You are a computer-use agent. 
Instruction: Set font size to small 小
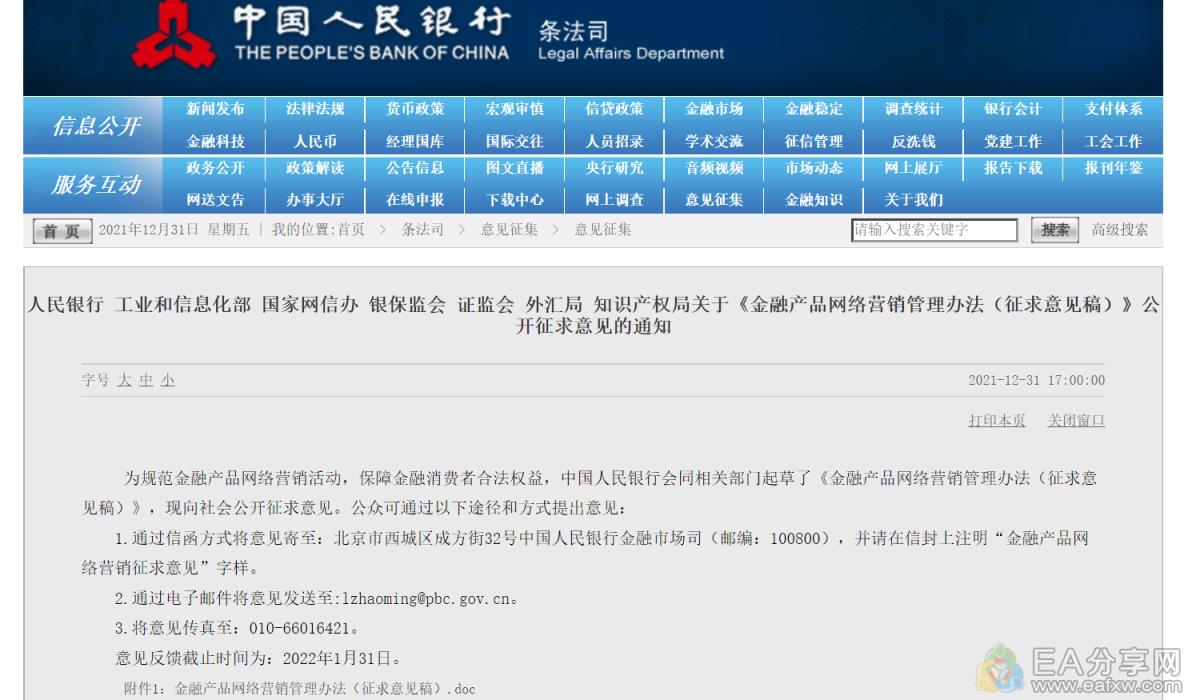[168, 381]
